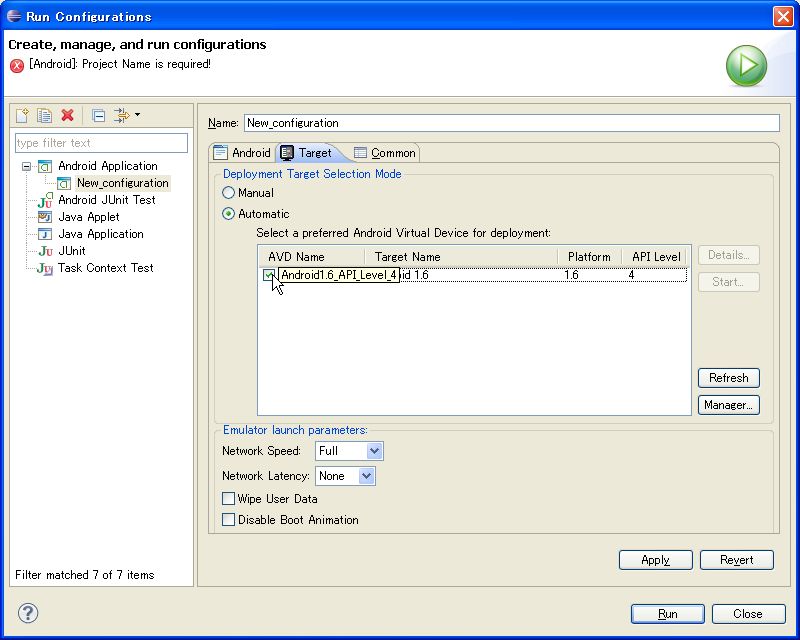Select Manual deployment mode
The image size is (800, 640).
tap(248, 193)
